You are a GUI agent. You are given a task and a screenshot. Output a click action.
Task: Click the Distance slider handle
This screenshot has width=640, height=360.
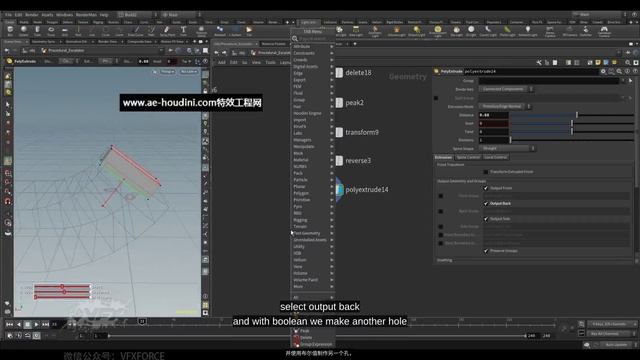[x=577, y=115]
